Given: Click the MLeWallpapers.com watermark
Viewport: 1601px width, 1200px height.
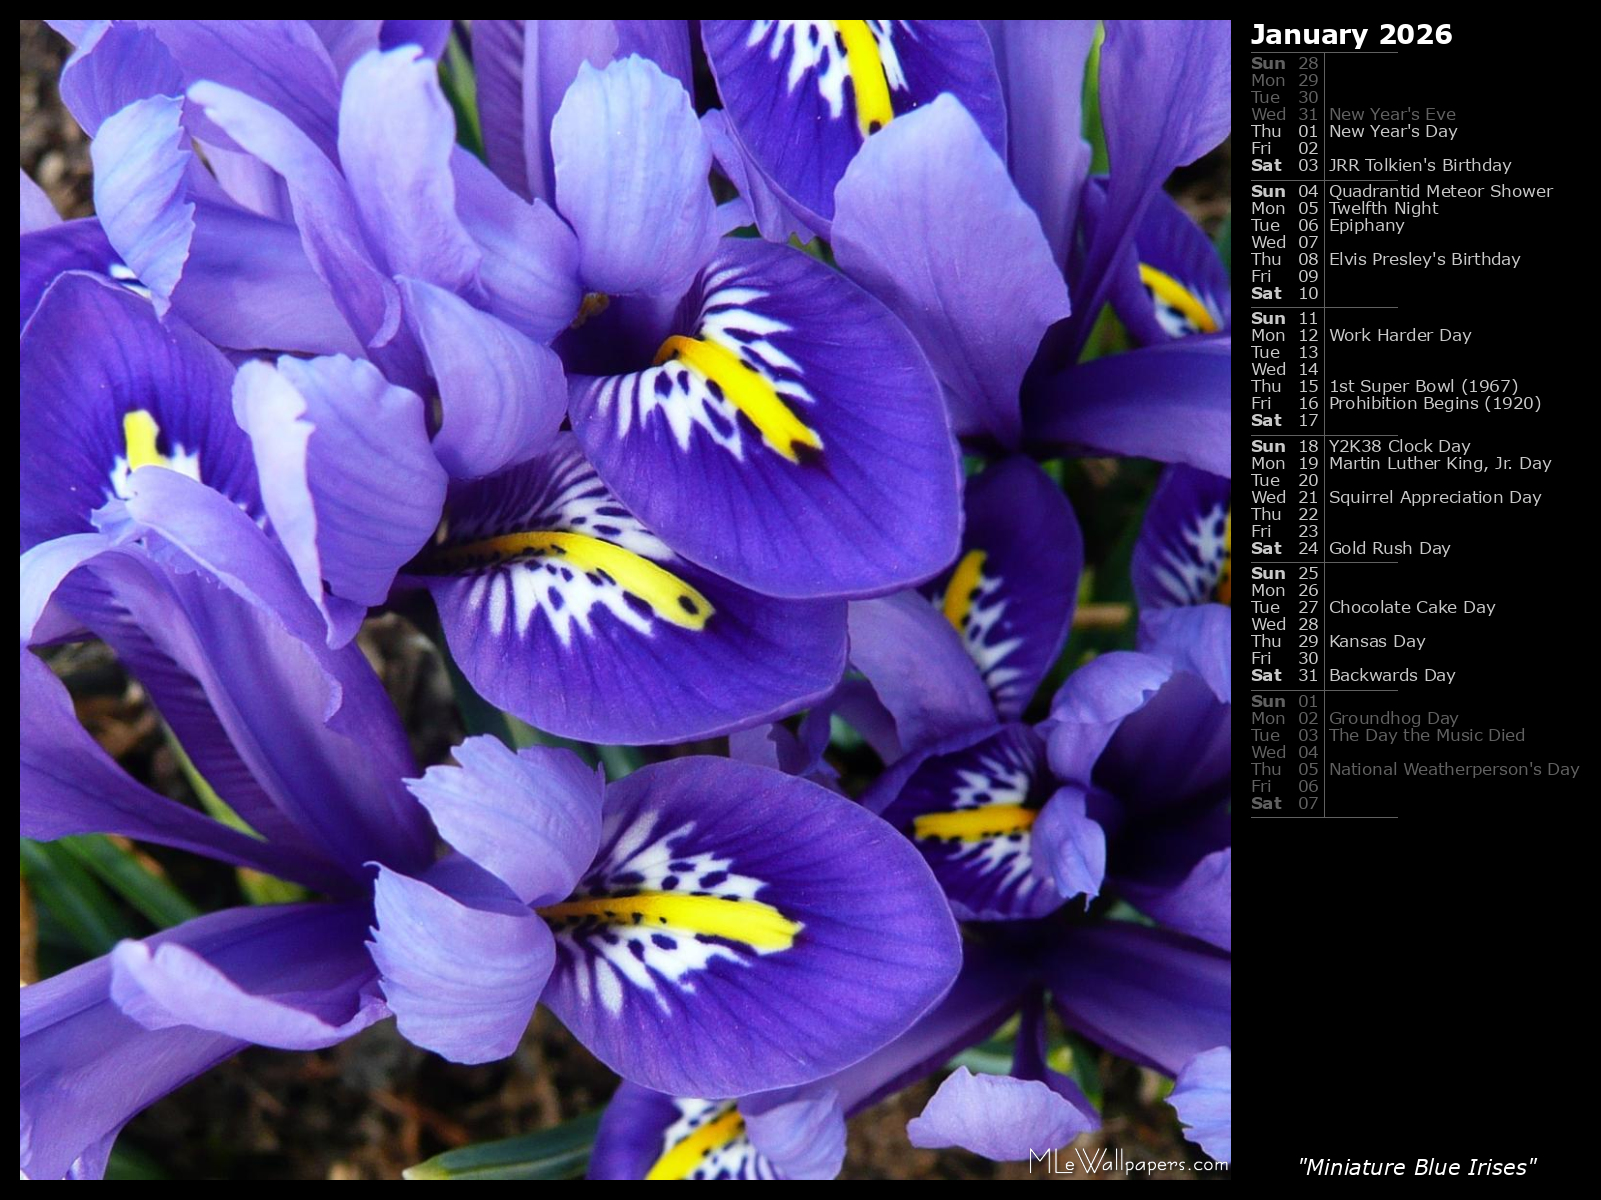Looking at the screenshot, I should tap(1128, 1162).
